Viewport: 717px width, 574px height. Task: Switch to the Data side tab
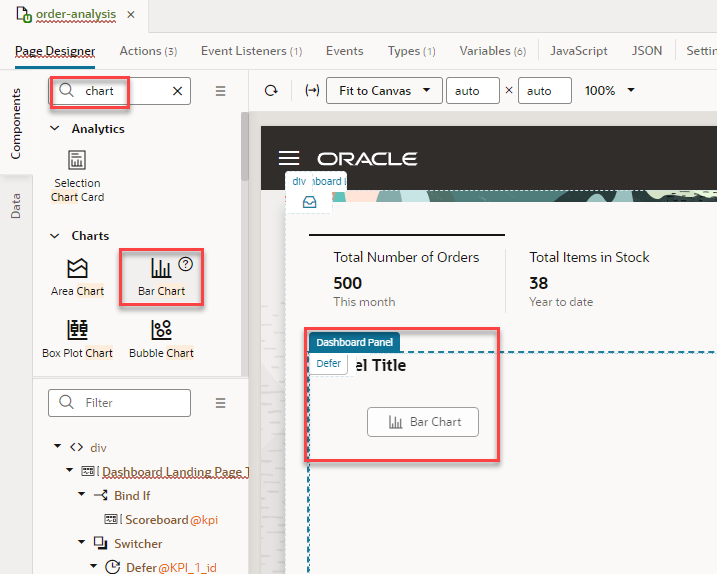(x=16, y=206)
